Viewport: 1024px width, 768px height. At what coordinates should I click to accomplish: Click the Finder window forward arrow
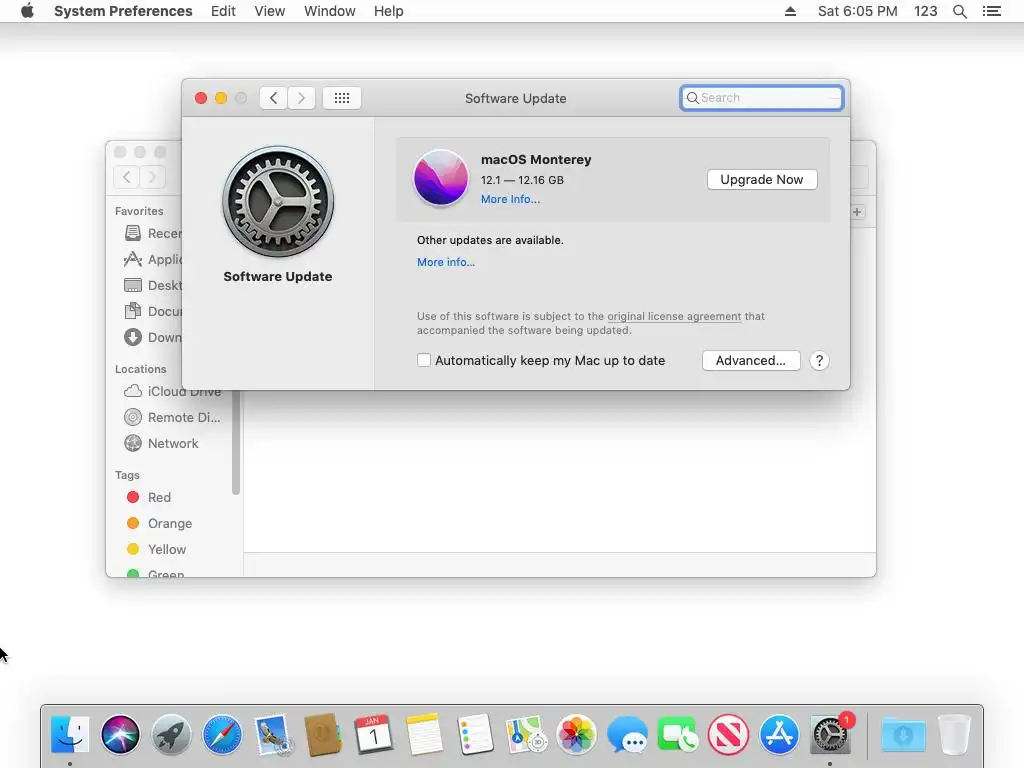click(152, 177)
